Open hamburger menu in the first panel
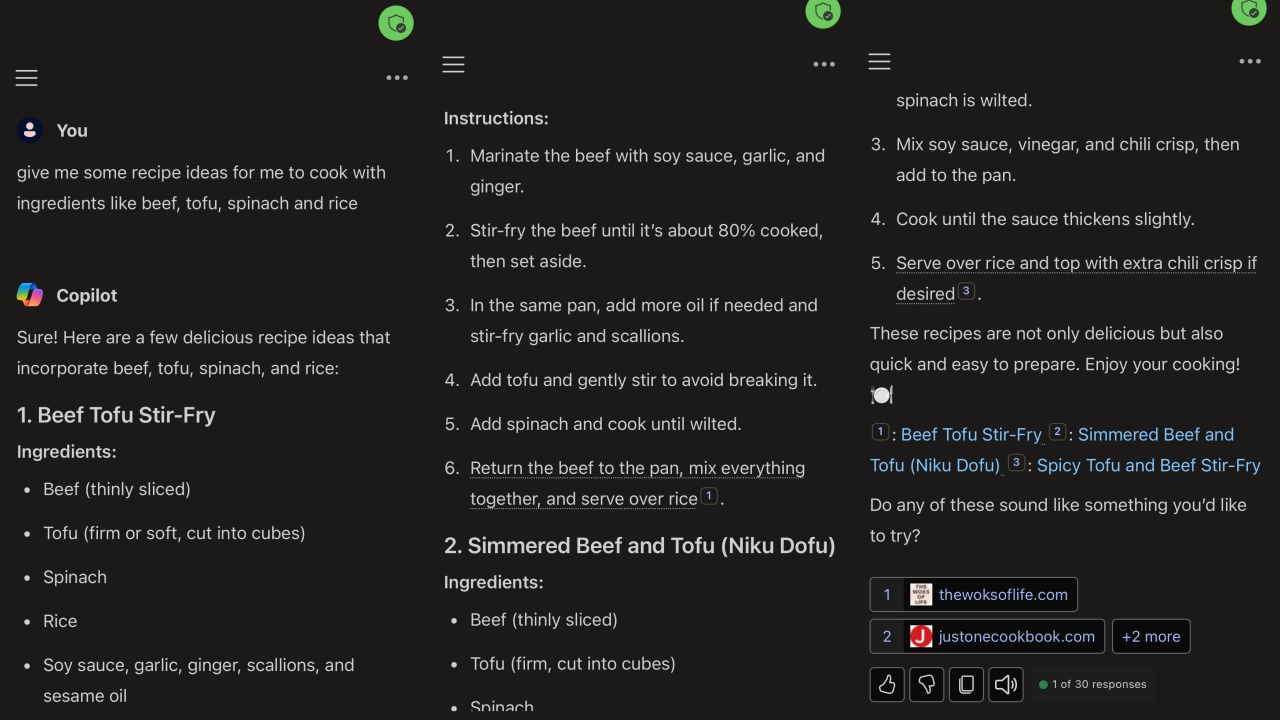This screenshot has height=720, width=1280. pyautogui.click(x=27, y=78)
